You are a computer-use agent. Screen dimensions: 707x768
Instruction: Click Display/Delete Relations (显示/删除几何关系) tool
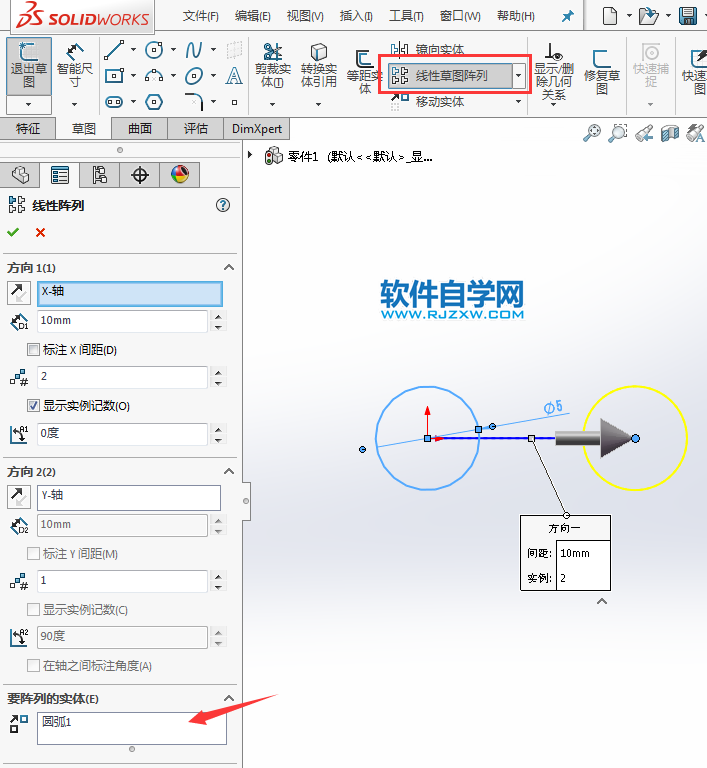click(x=554, y=72)
